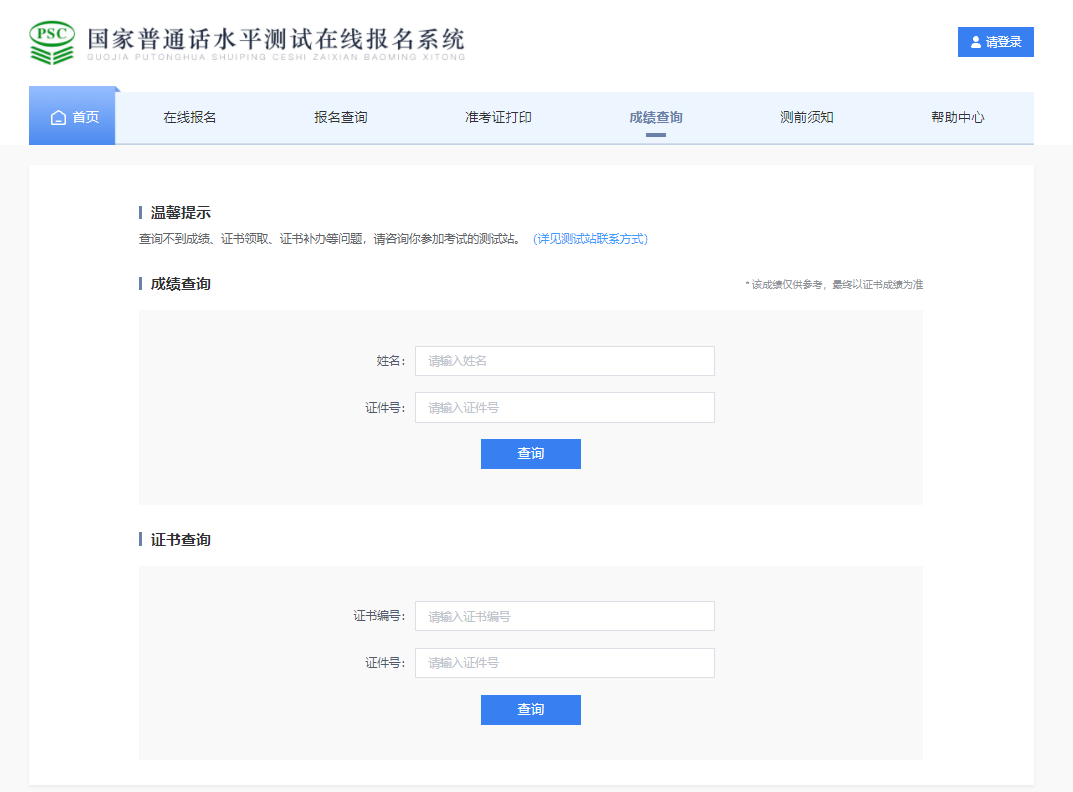1073x792 pixels.
Task: Click the user icon in 请登录 button
Action: pyautogui.click(x=976, y=42)
